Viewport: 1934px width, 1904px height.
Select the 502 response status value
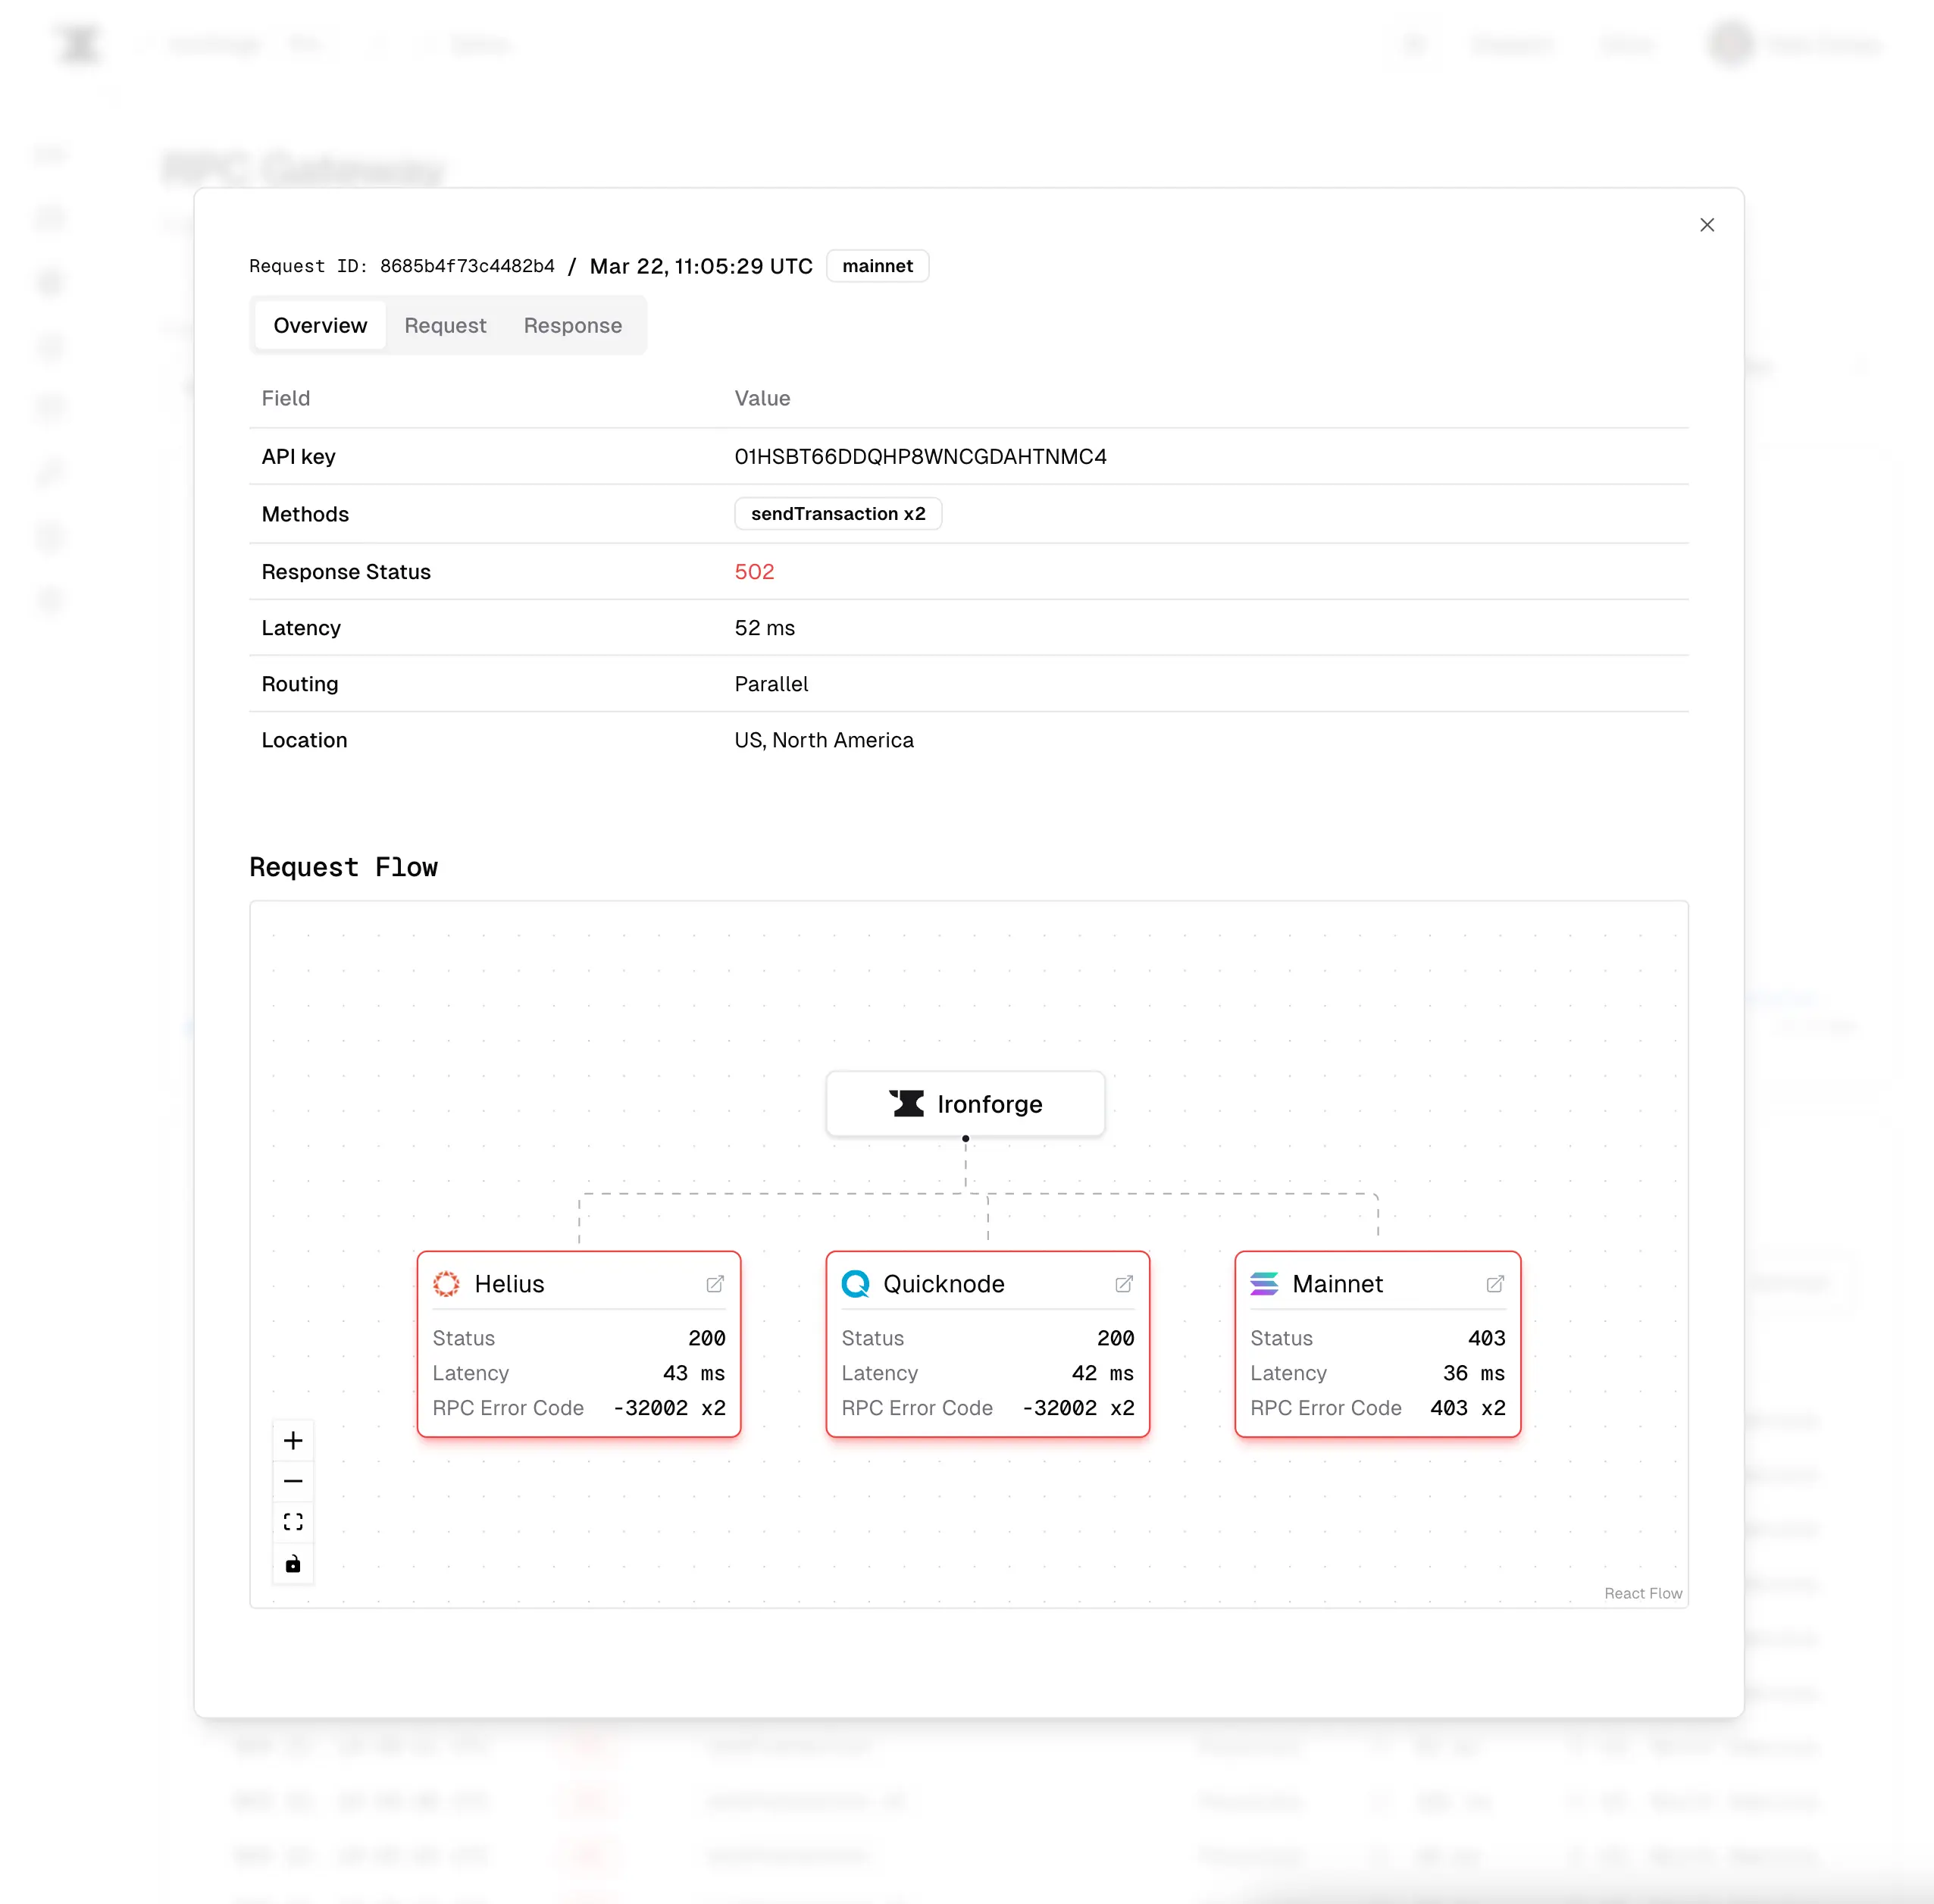(x=754, y=571)
